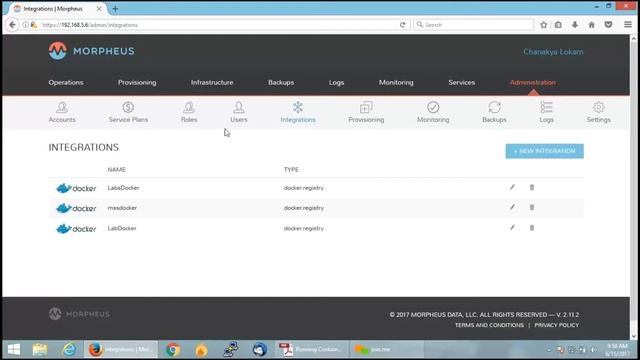Select the Integrations snowflake icon
The width and height of the screenshot is (640, 360).
click(x=298, y=107)
